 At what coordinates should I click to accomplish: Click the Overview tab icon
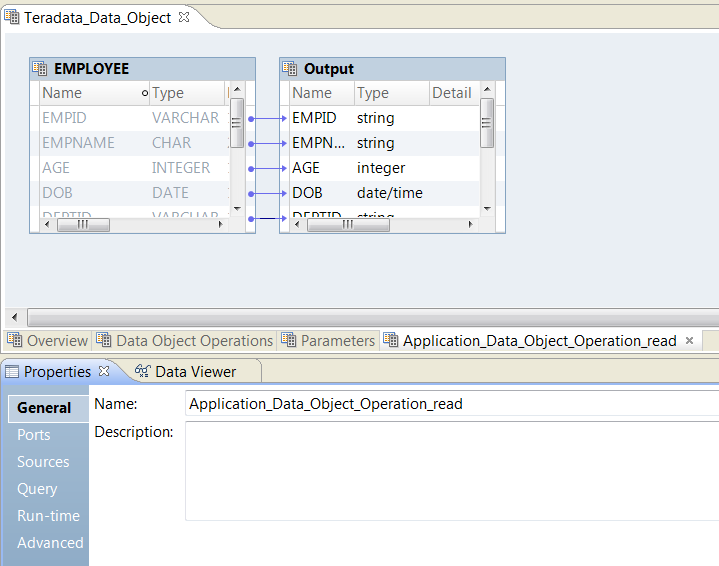15,340
